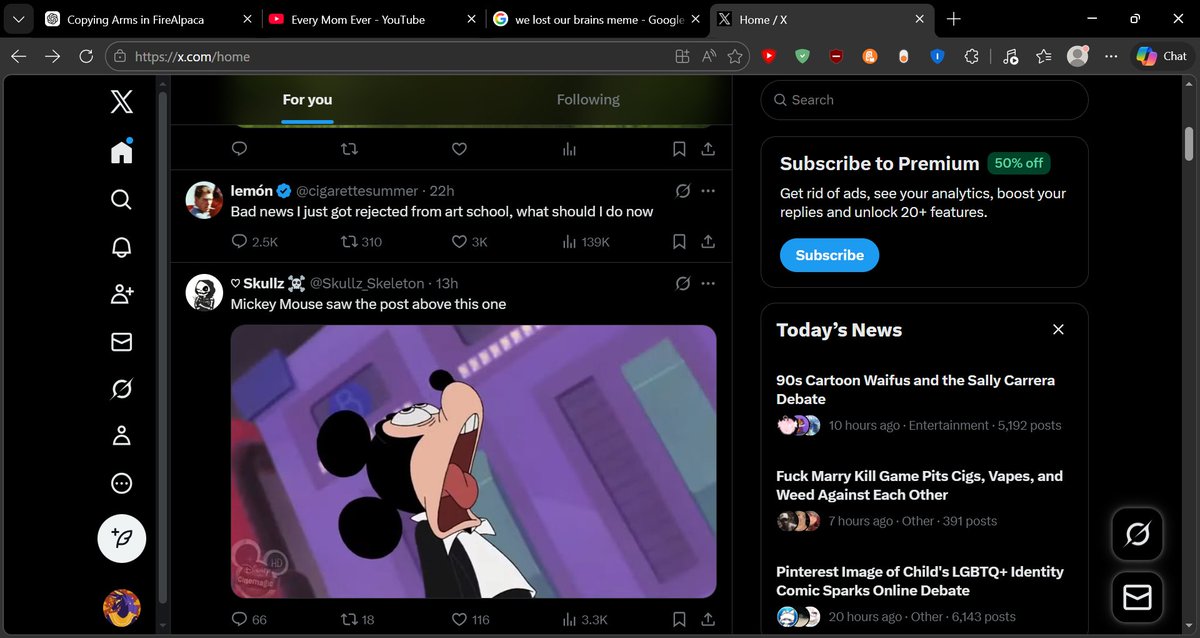
Task: Open Explore search icon in sidebar
Action: tap(121, 200)
